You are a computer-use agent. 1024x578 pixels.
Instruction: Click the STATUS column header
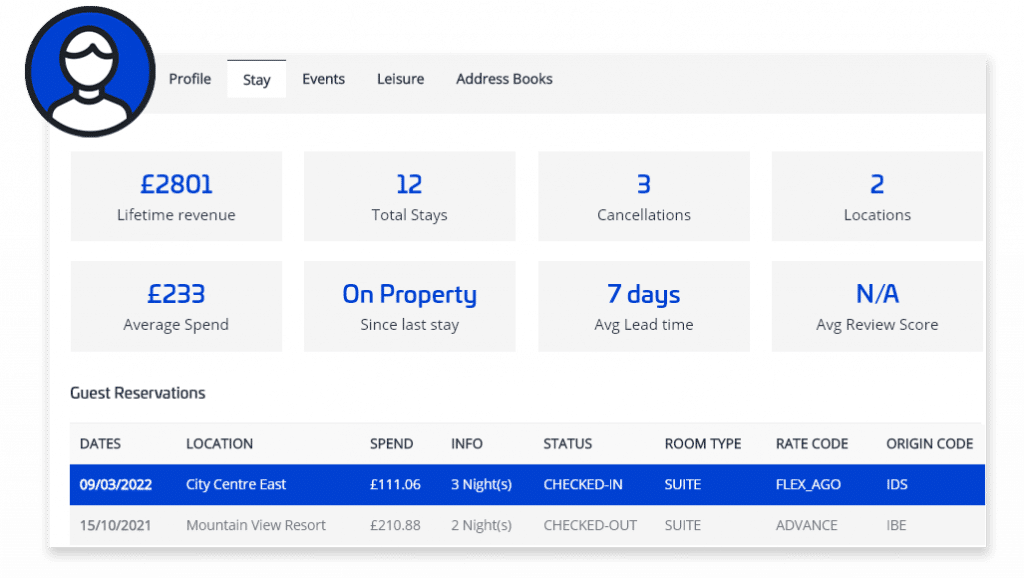point(567,444)
